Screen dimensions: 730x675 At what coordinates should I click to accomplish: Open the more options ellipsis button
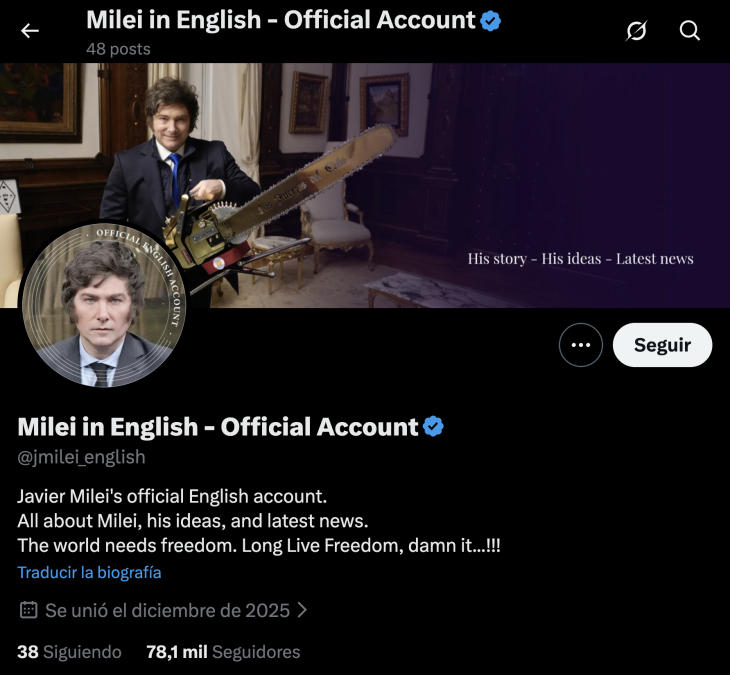click(581, 345)
